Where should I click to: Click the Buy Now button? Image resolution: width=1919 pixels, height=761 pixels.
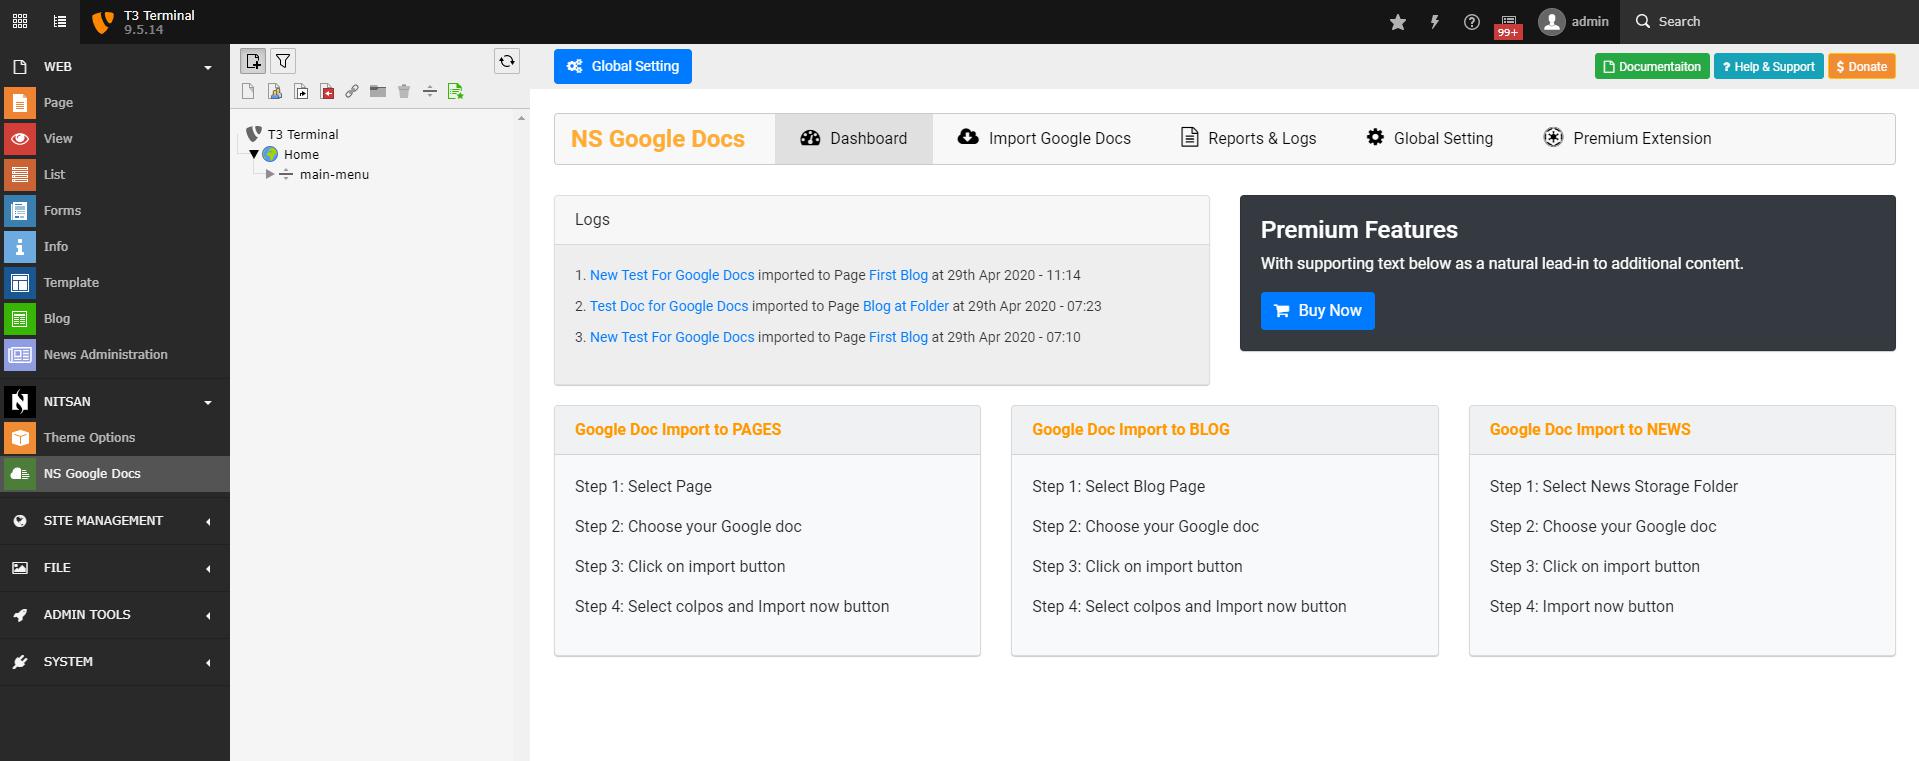coord(1317,311)
